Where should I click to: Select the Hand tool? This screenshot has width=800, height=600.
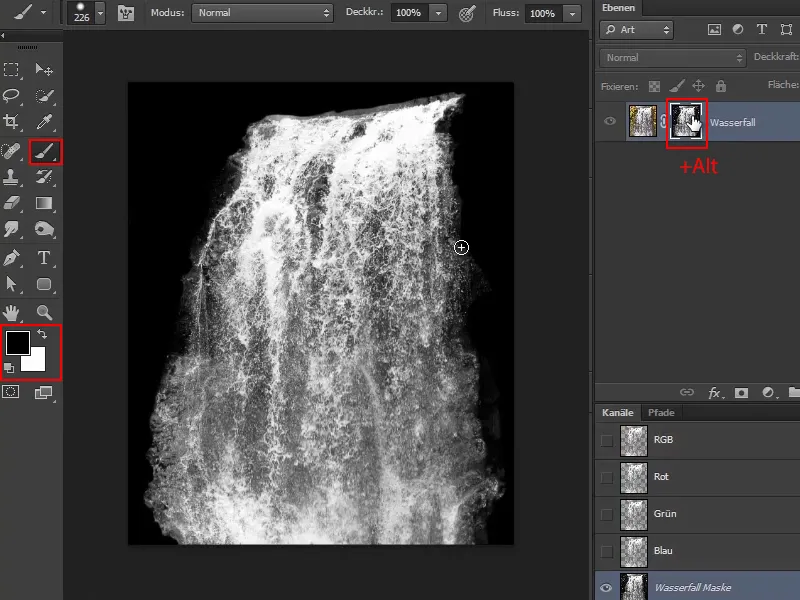tap(11, 312)
